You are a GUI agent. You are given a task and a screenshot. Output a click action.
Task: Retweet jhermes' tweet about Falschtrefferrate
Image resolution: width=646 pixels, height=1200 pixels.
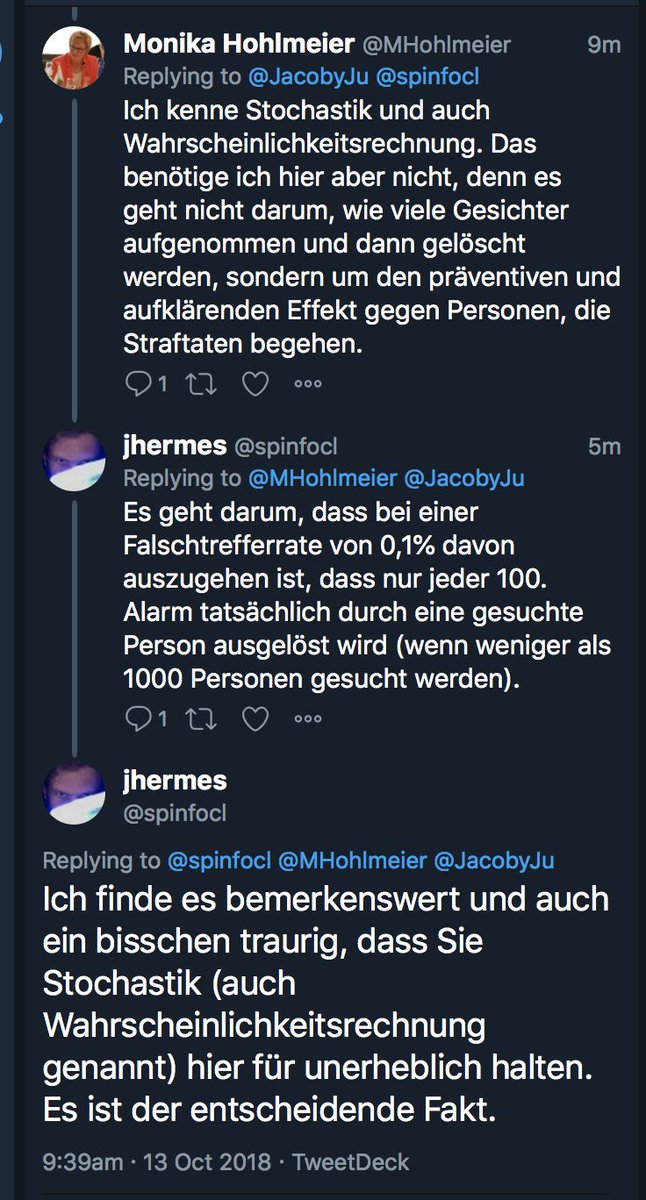199,718
